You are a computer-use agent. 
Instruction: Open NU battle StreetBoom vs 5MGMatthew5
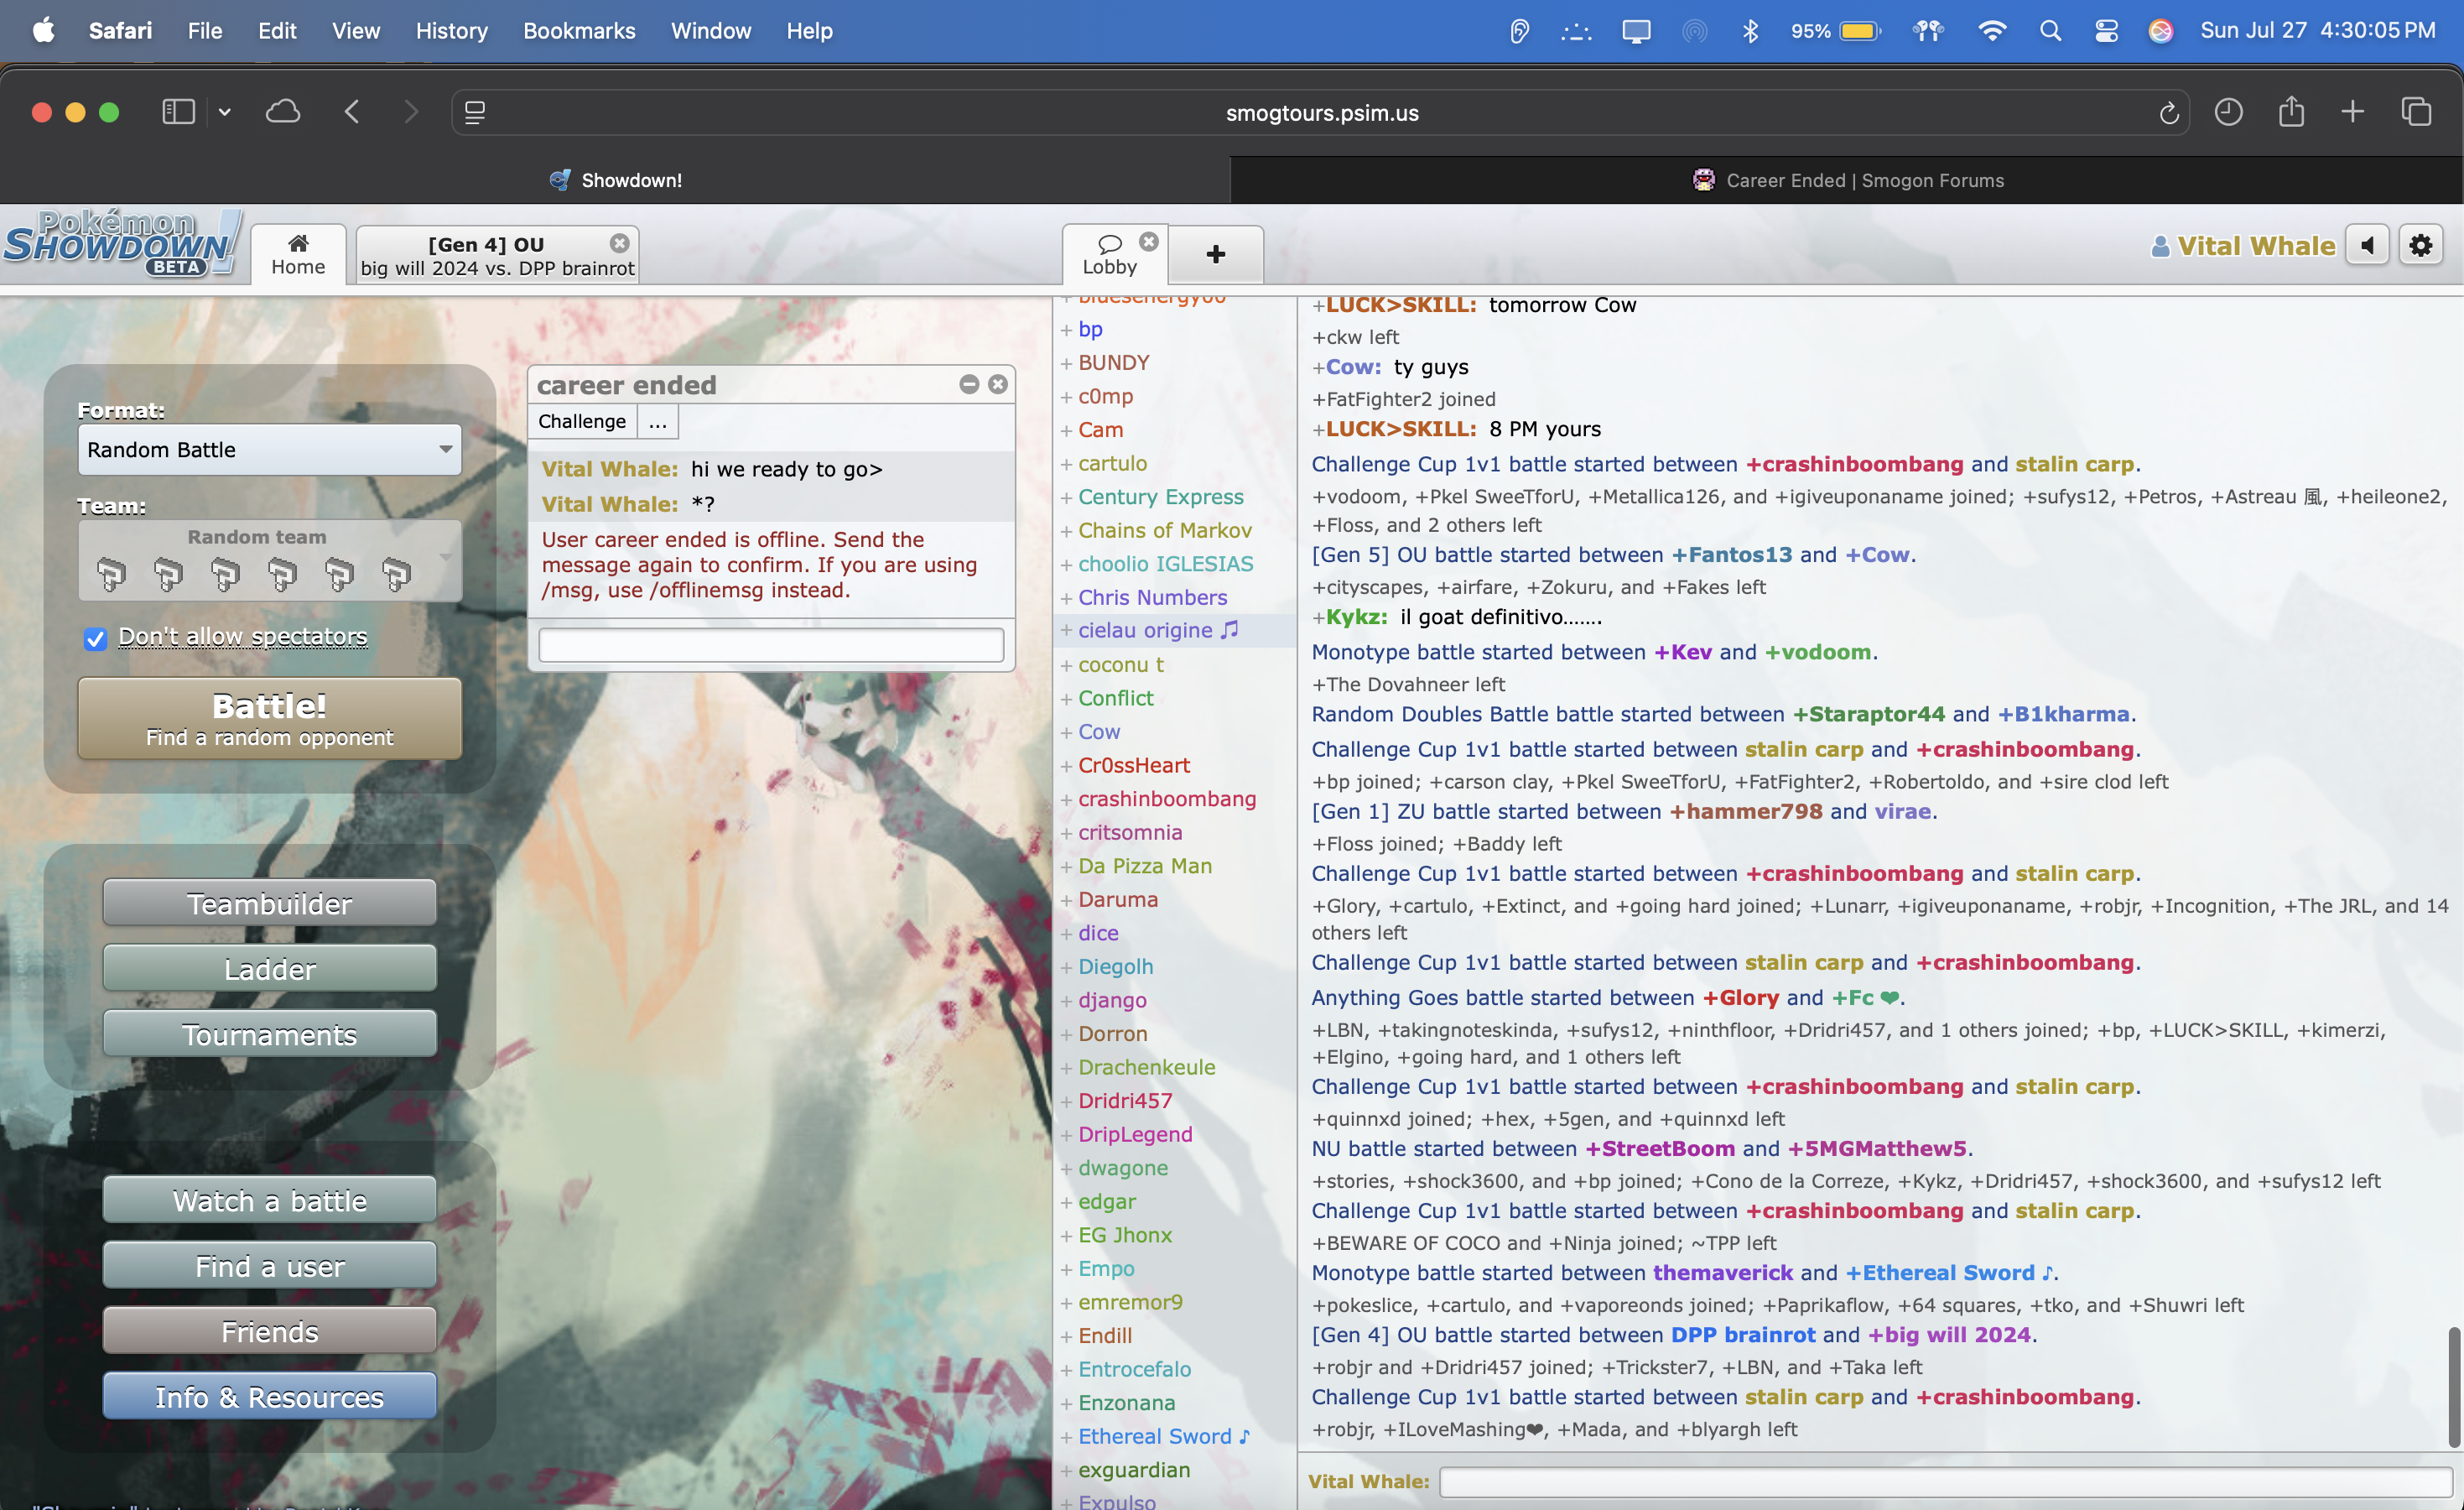[x=1642, y=1148]
